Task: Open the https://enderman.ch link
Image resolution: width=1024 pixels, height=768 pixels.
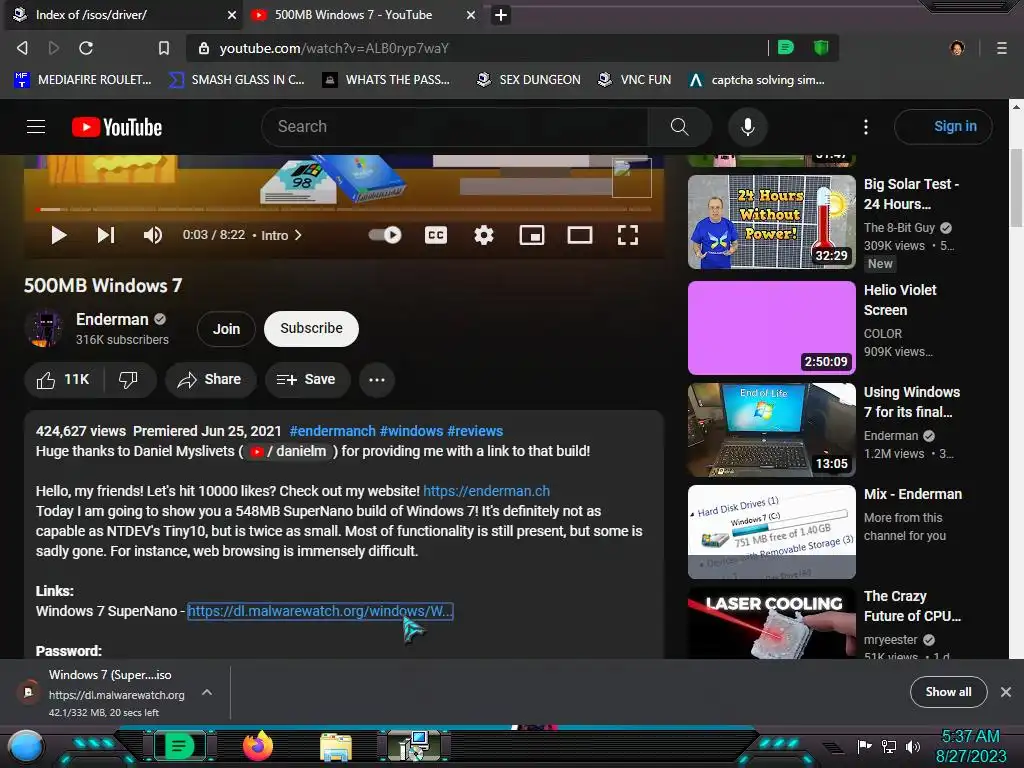Action: (487, 491)
